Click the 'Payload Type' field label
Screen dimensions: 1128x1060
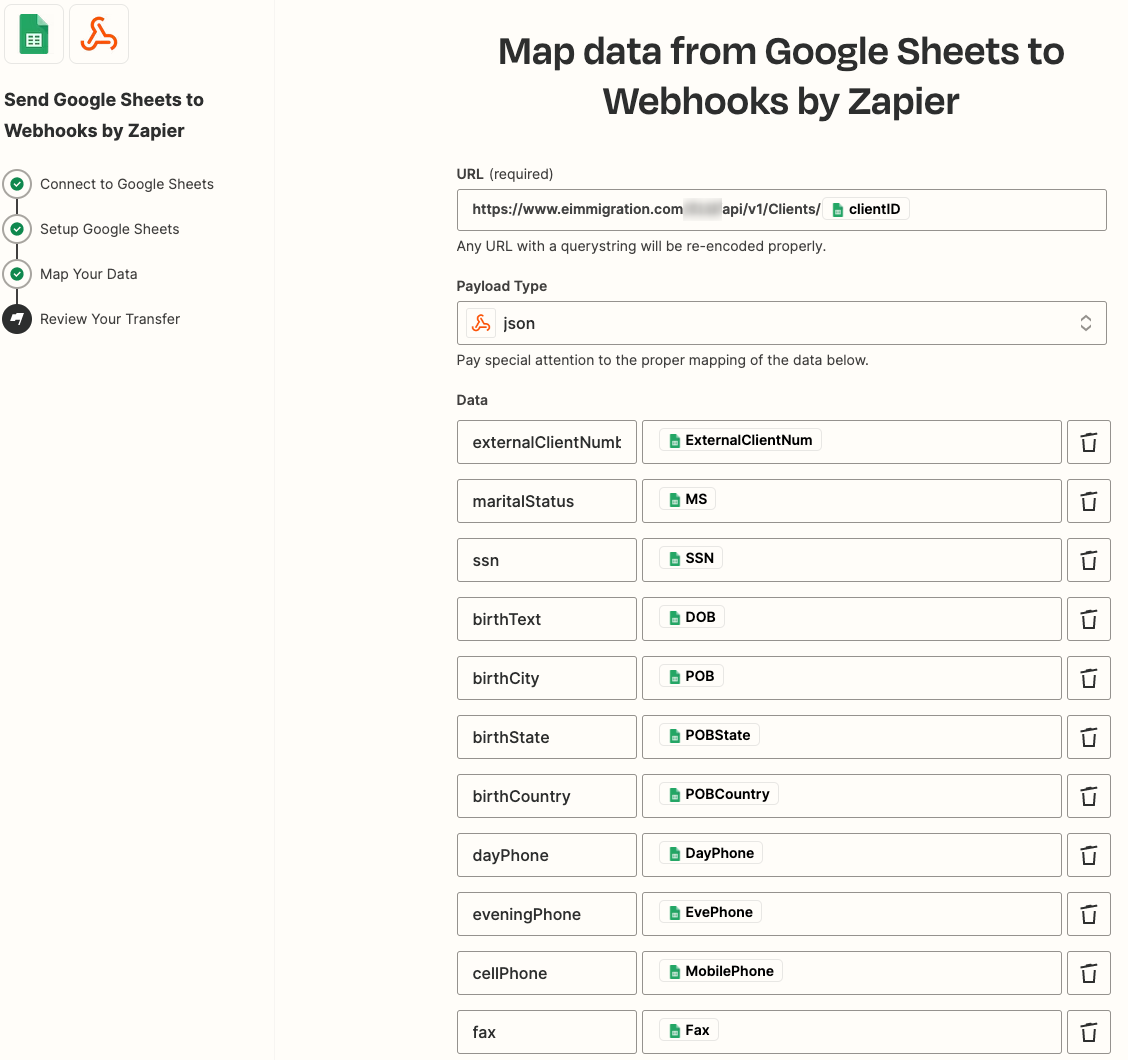tap(501, 286)
